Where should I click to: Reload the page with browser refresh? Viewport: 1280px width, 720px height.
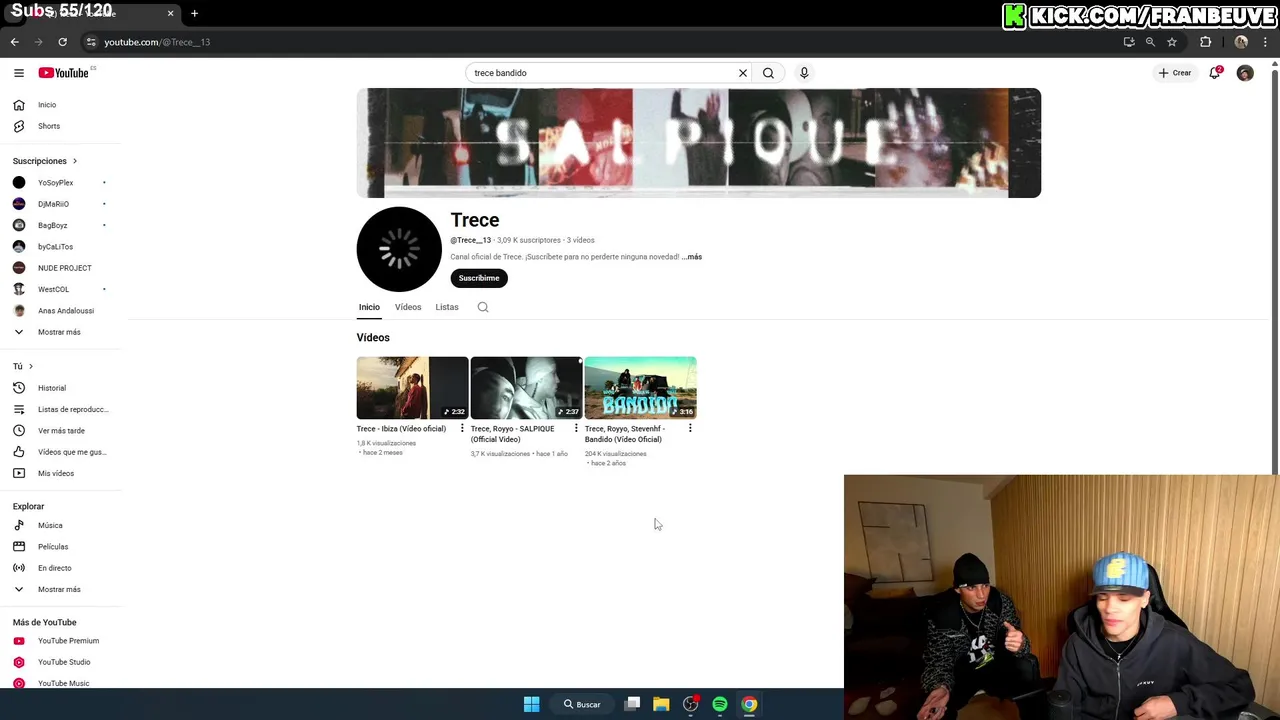(x=62, y=42)
